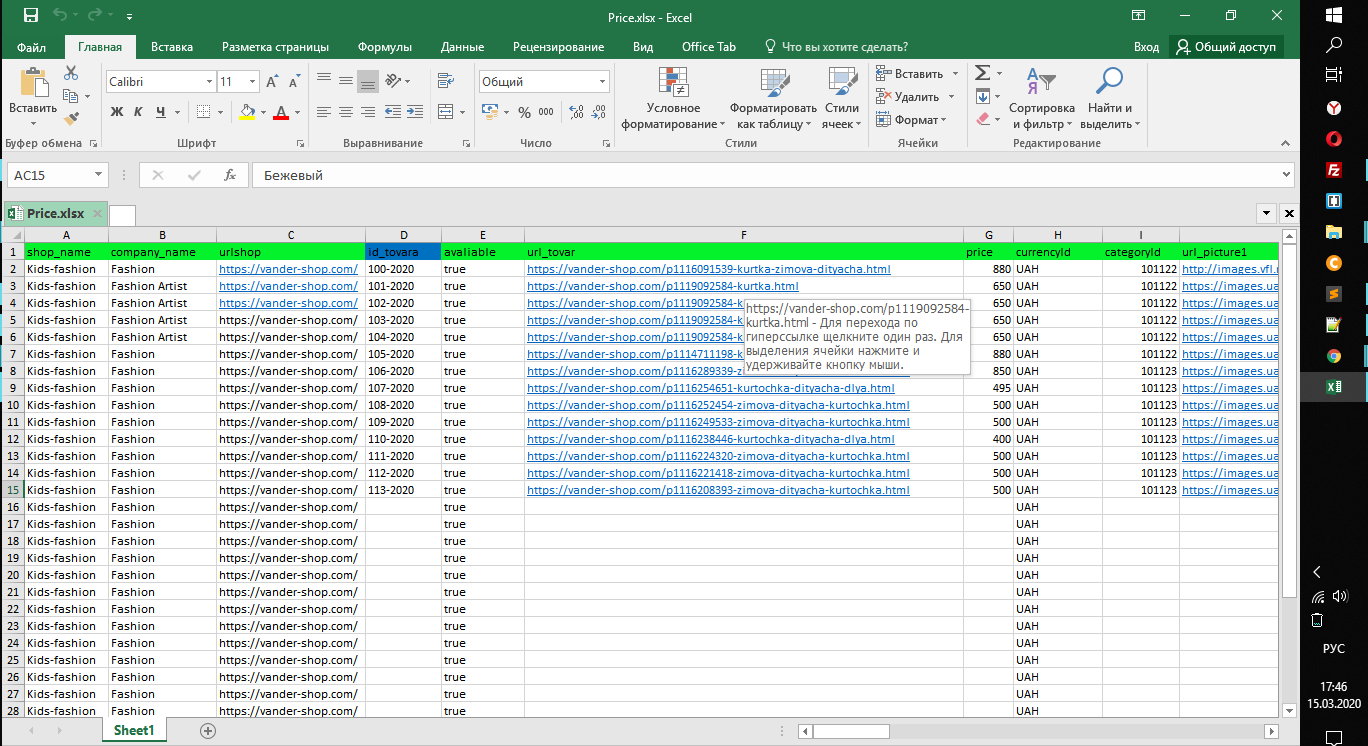Click the Cut scissors icon
This screenshot has width=1368, height=746.
70,73
